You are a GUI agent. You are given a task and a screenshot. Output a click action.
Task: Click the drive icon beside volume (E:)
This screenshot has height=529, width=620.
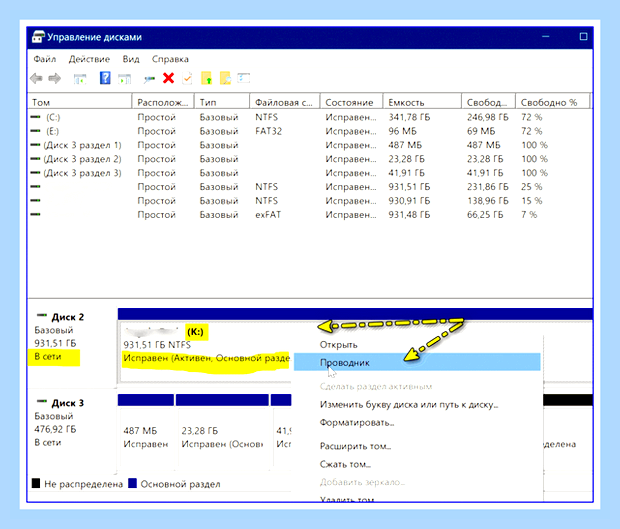point(36,130)
